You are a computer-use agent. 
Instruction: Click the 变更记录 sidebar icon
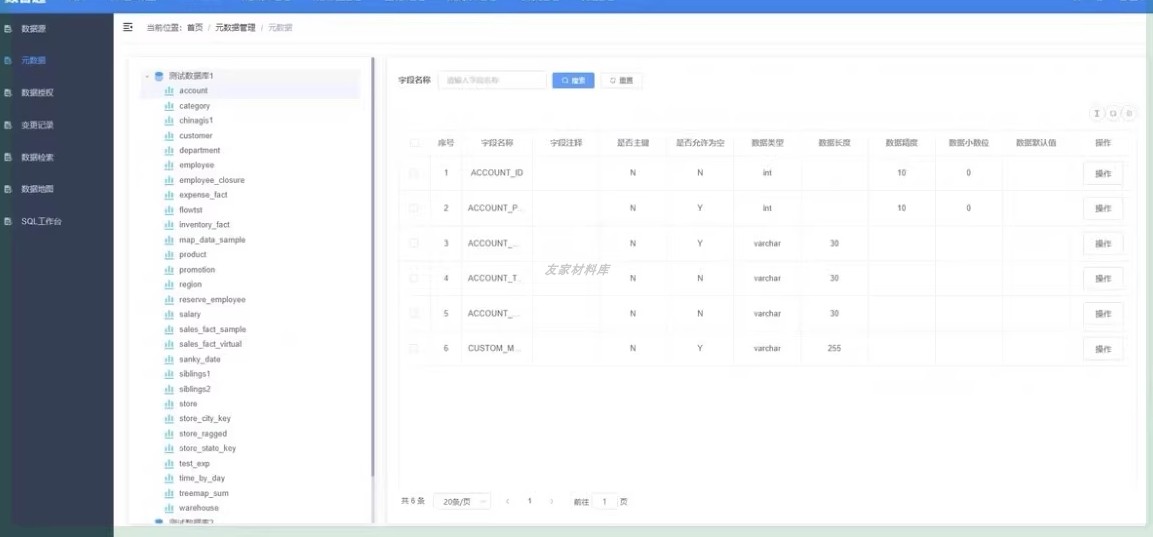pyautogui.click(x=8, y=125)
